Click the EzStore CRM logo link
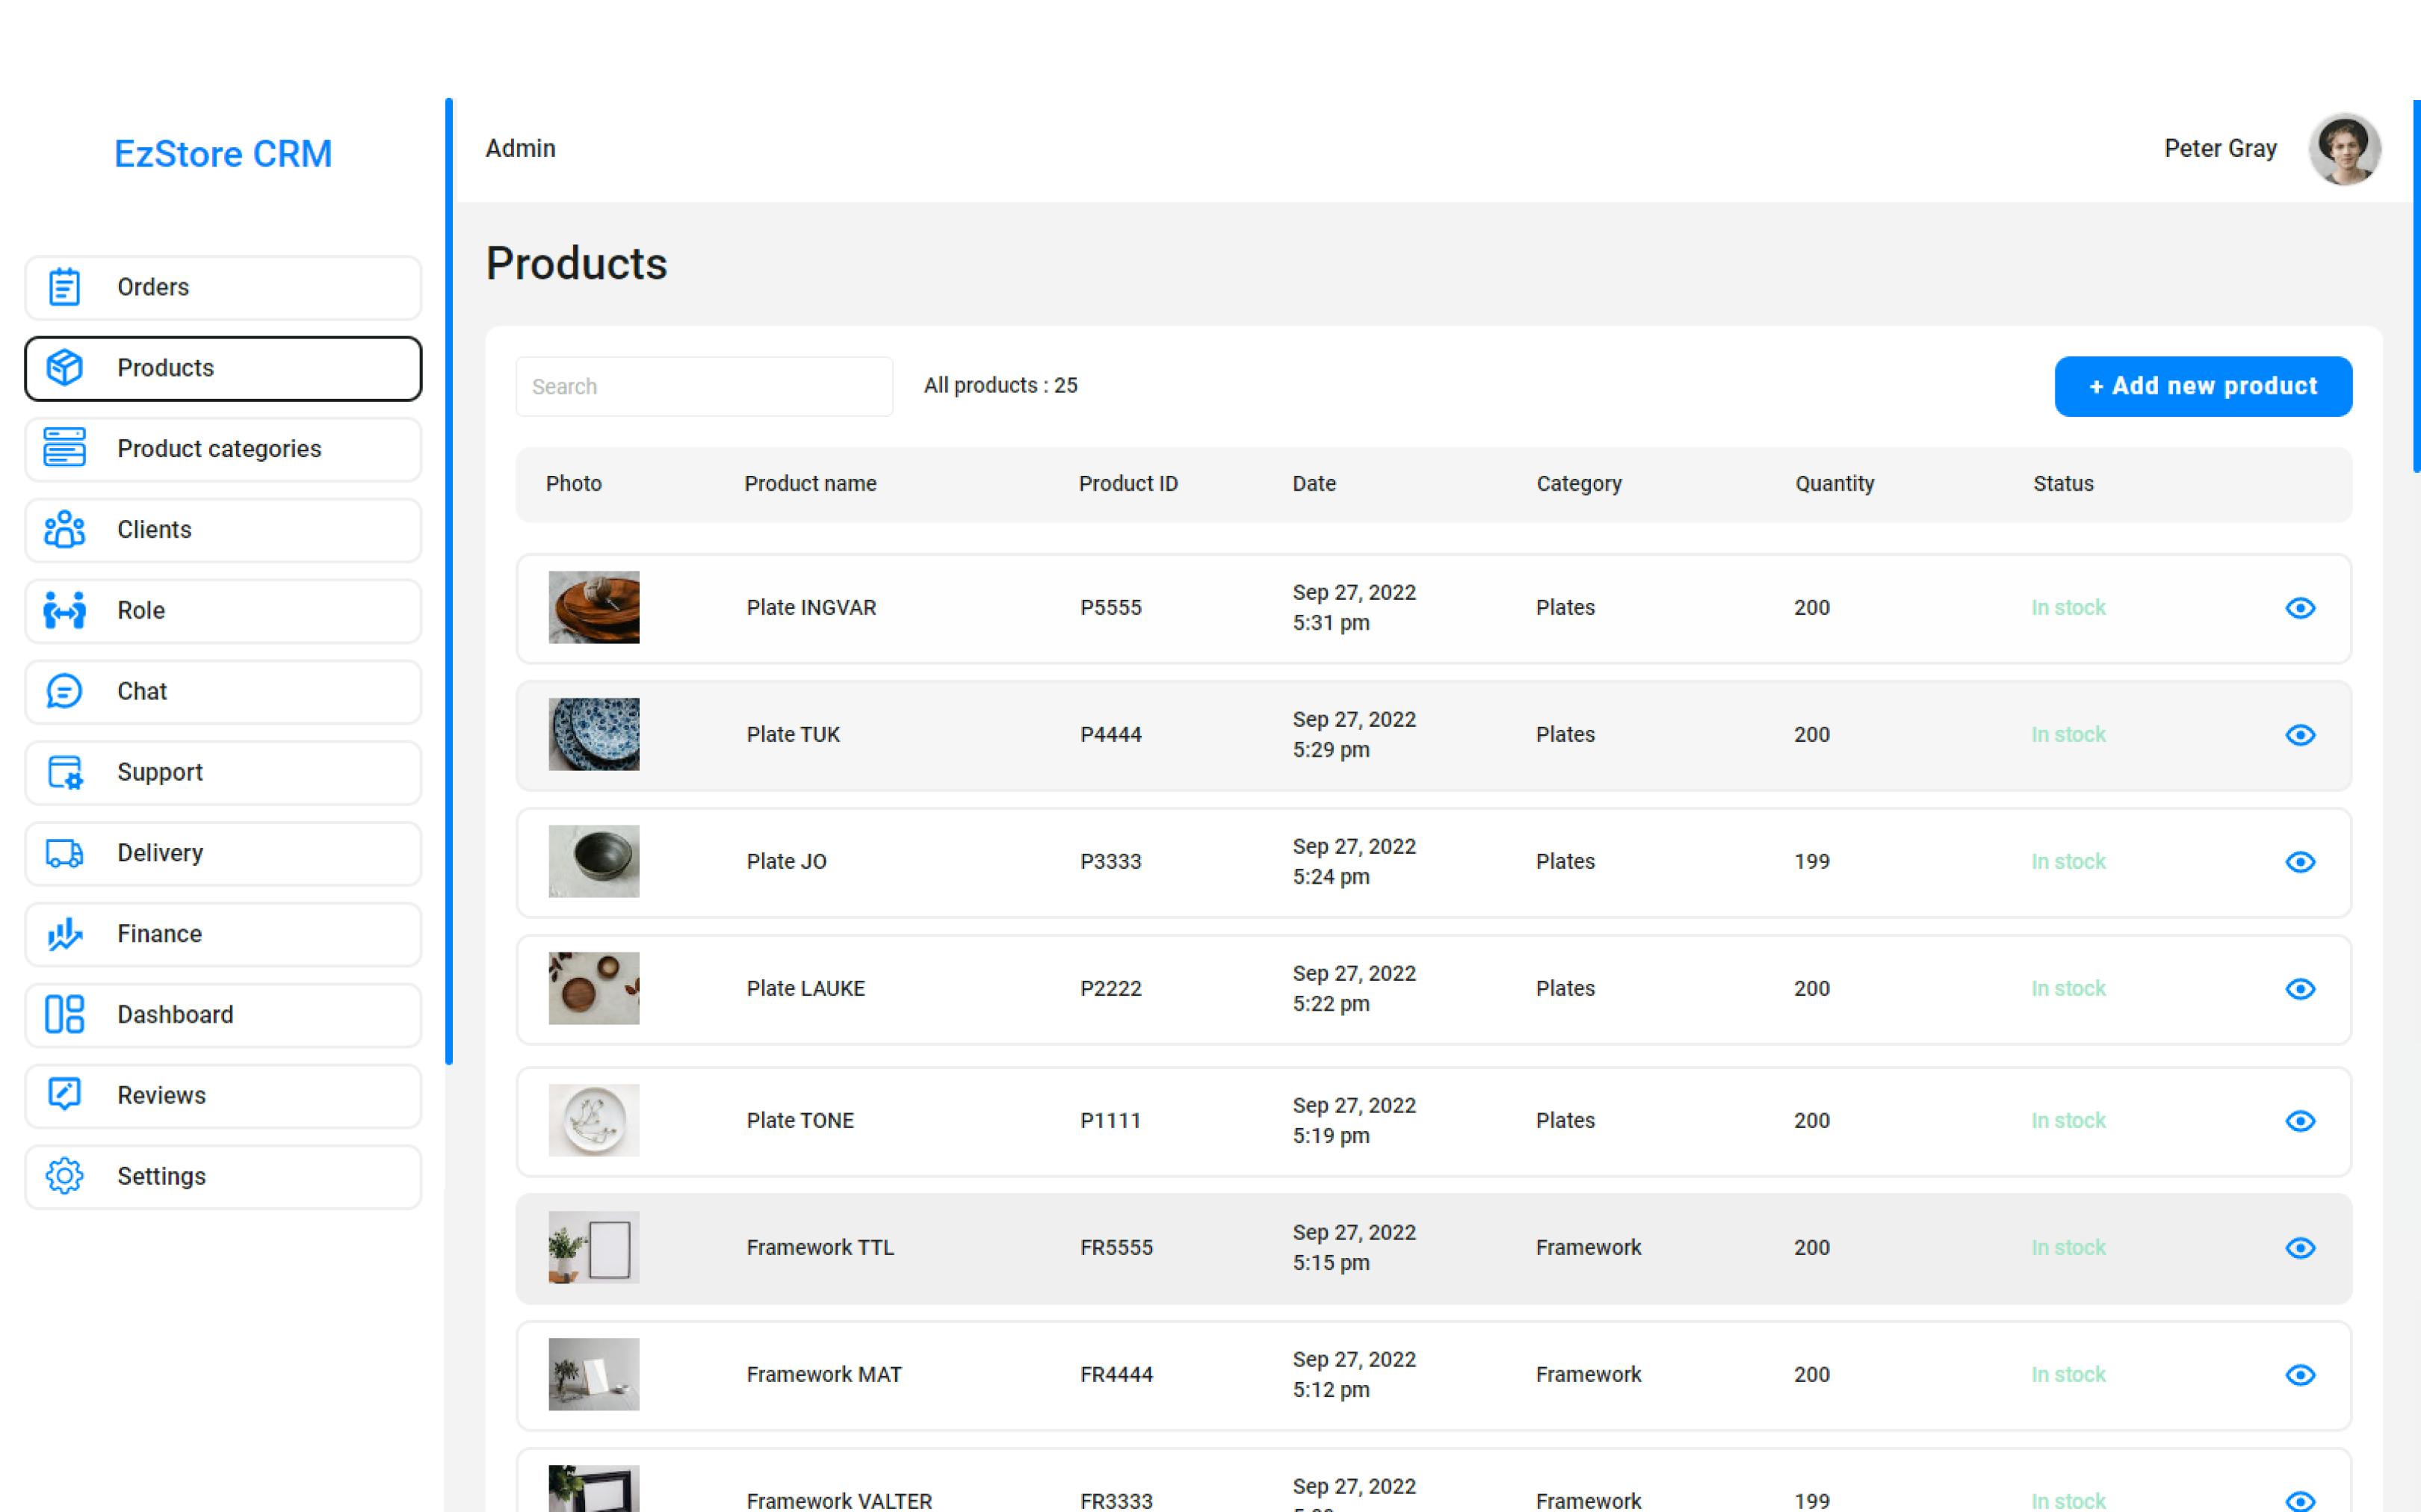The height and width of the screenshot is (1512, 2421). coord(222,154)
